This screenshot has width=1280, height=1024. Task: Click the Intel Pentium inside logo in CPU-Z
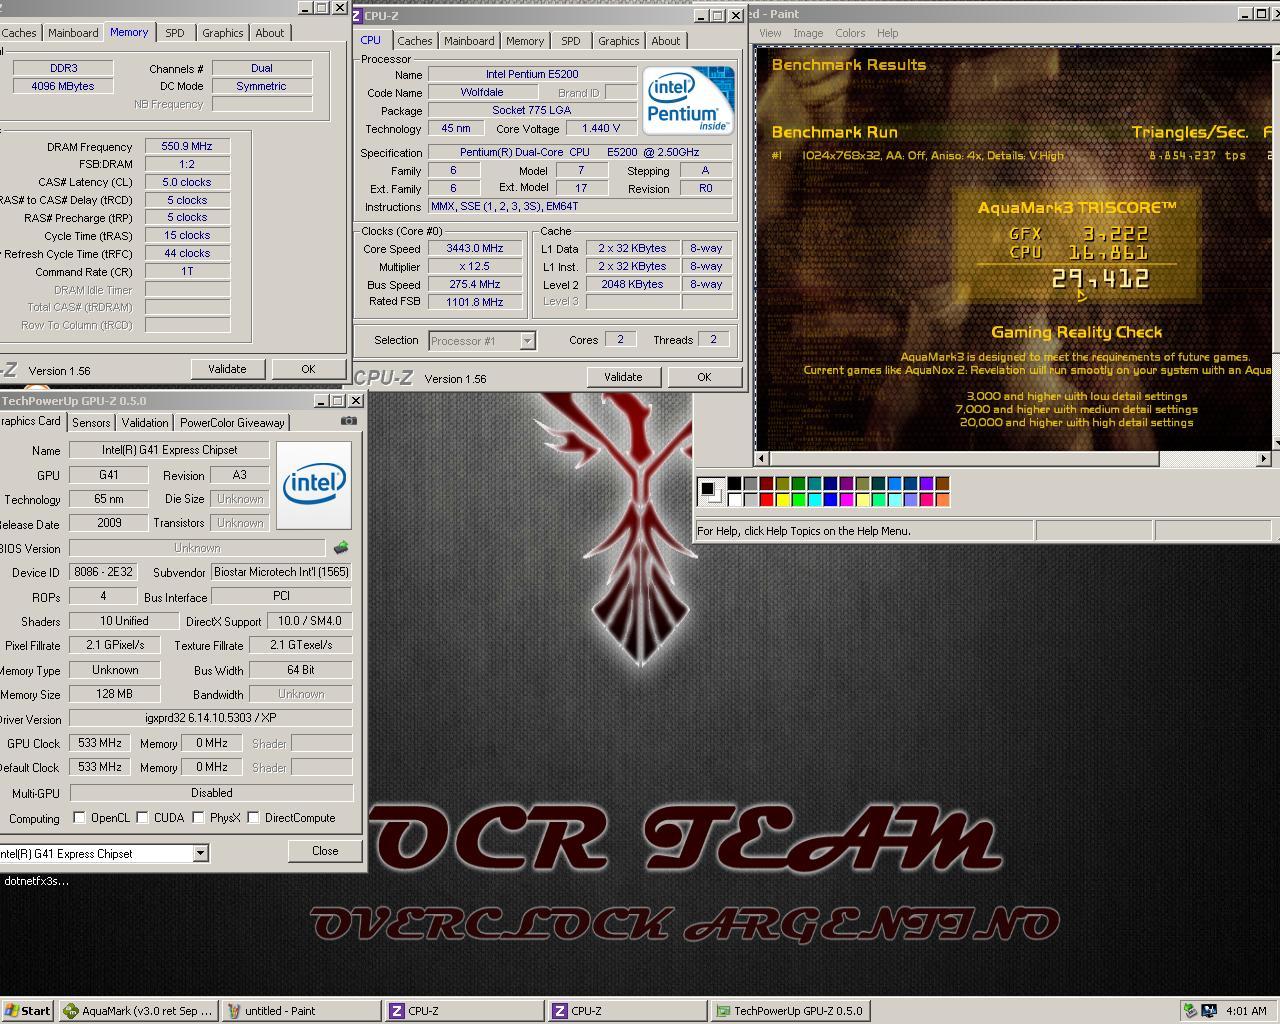pyautogui.click(x=688, y=100)
